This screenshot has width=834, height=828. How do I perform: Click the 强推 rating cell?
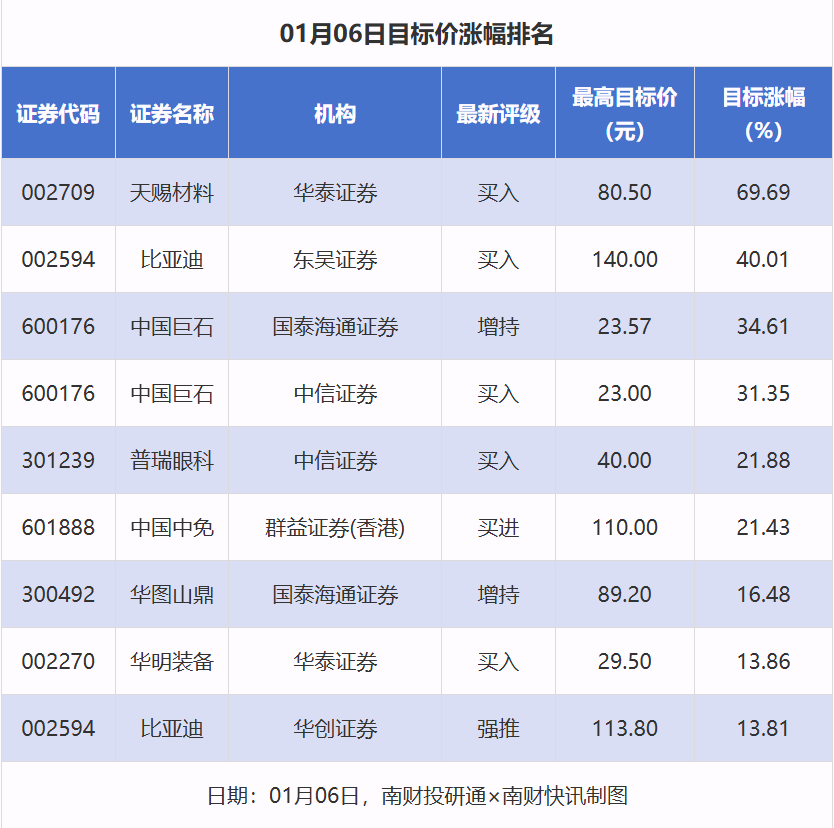(498, 729)
